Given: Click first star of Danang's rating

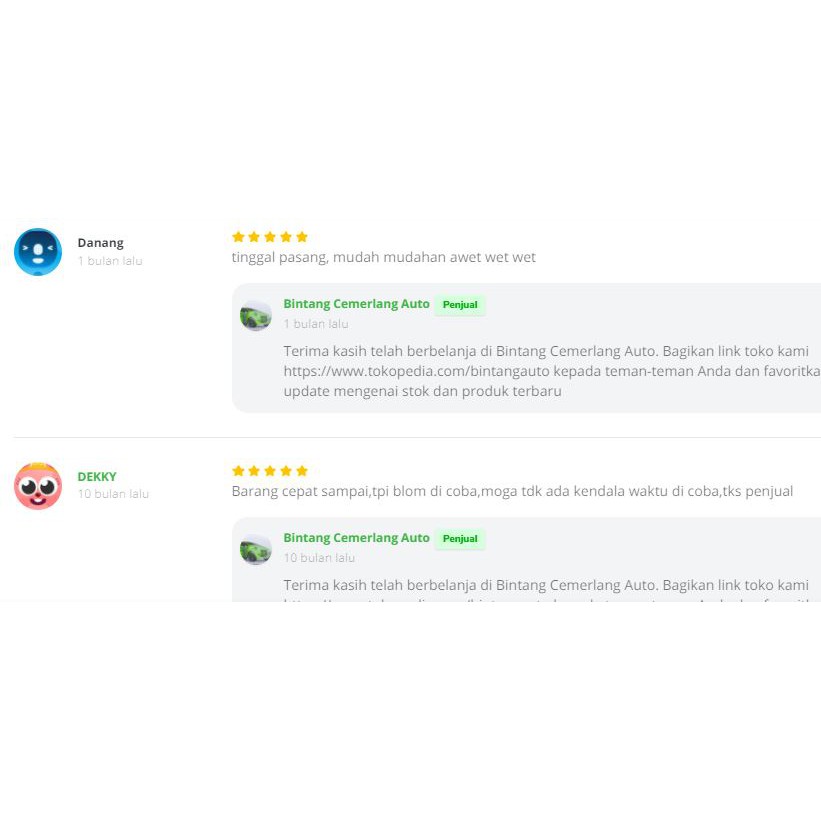Looking at the screenshot, I should (238, 237).
